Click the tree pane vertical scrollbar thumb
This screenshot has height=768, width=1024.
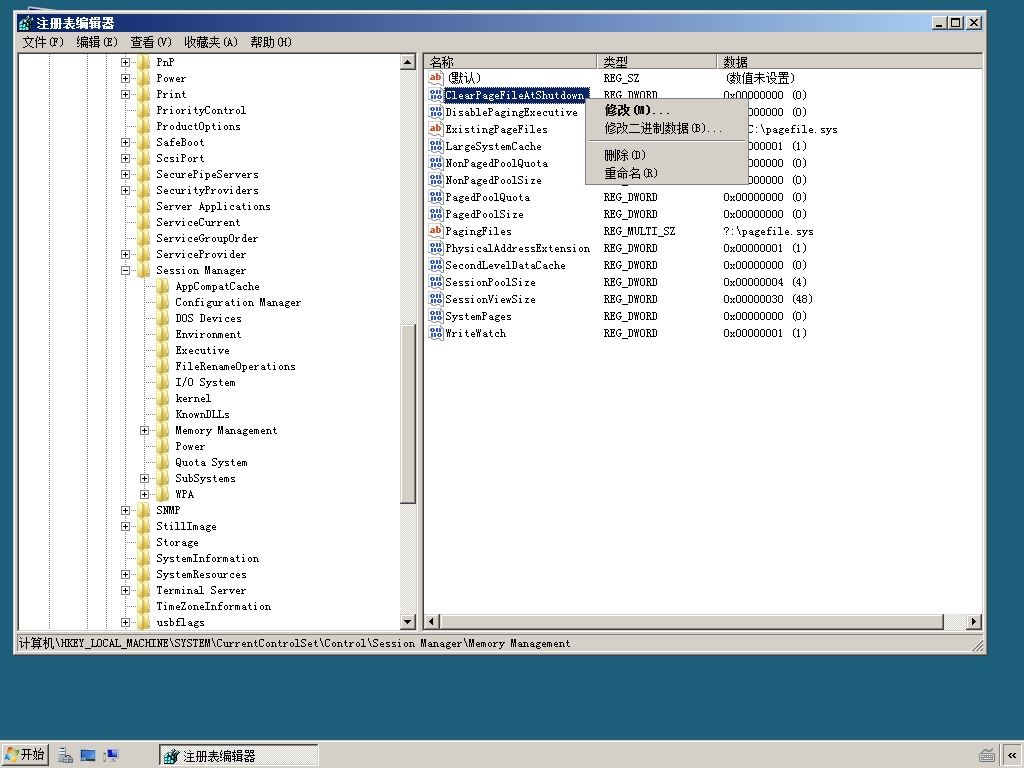click(x=408, y=414)
